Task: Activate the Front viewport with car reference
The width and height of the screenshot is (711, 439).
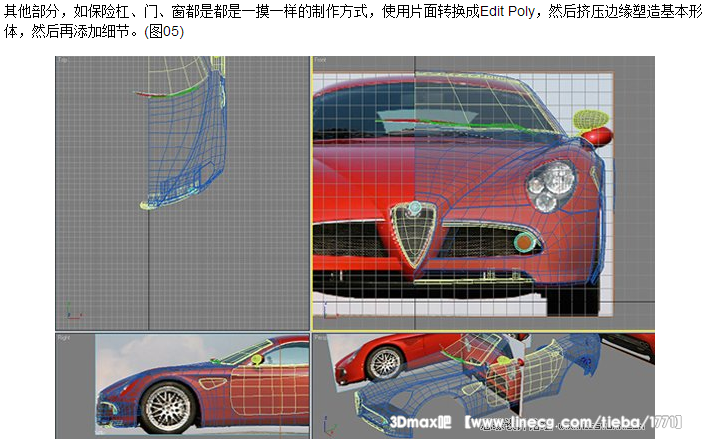Action: (x=483, y=193)
